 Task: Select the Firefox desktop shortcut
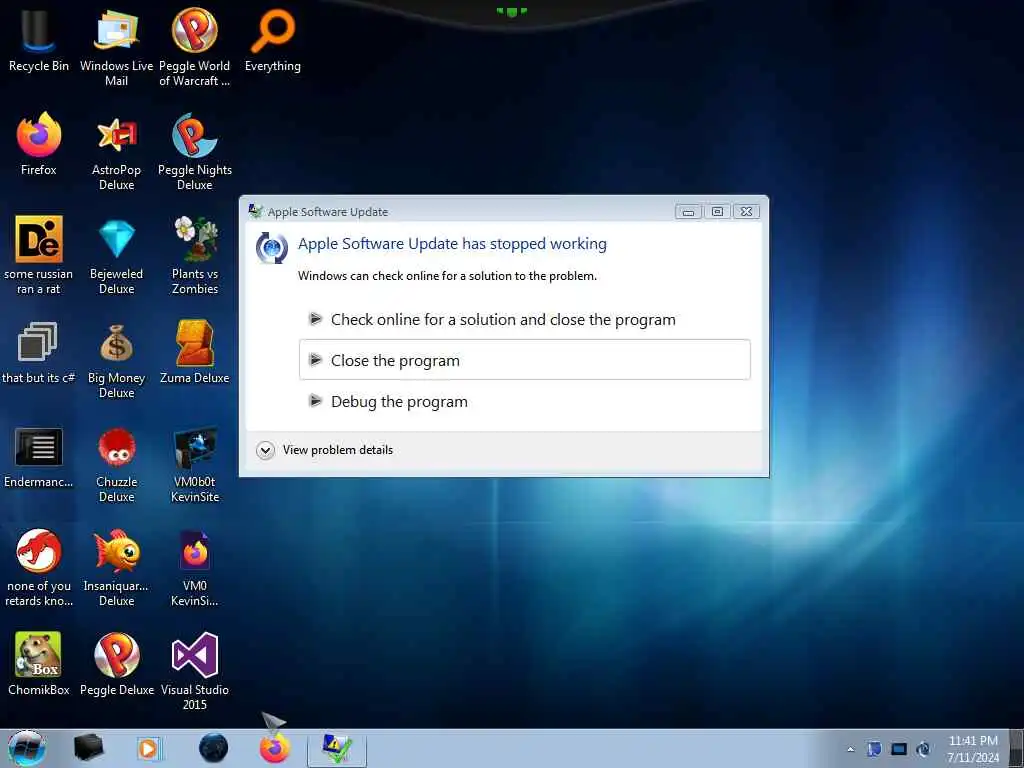(x=39, y=144)
